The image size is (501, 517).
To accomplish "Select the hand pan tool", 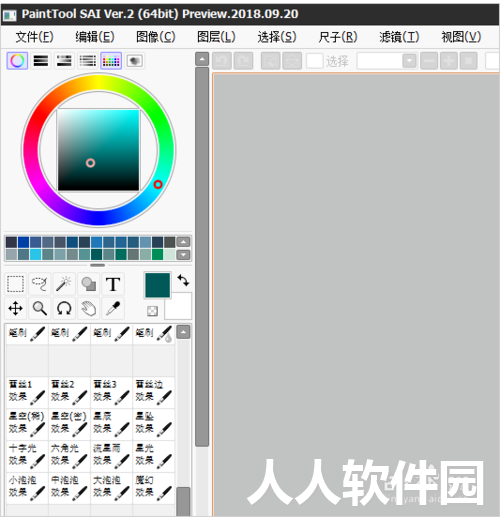I will pyautogui.click(x=89, y=308).
